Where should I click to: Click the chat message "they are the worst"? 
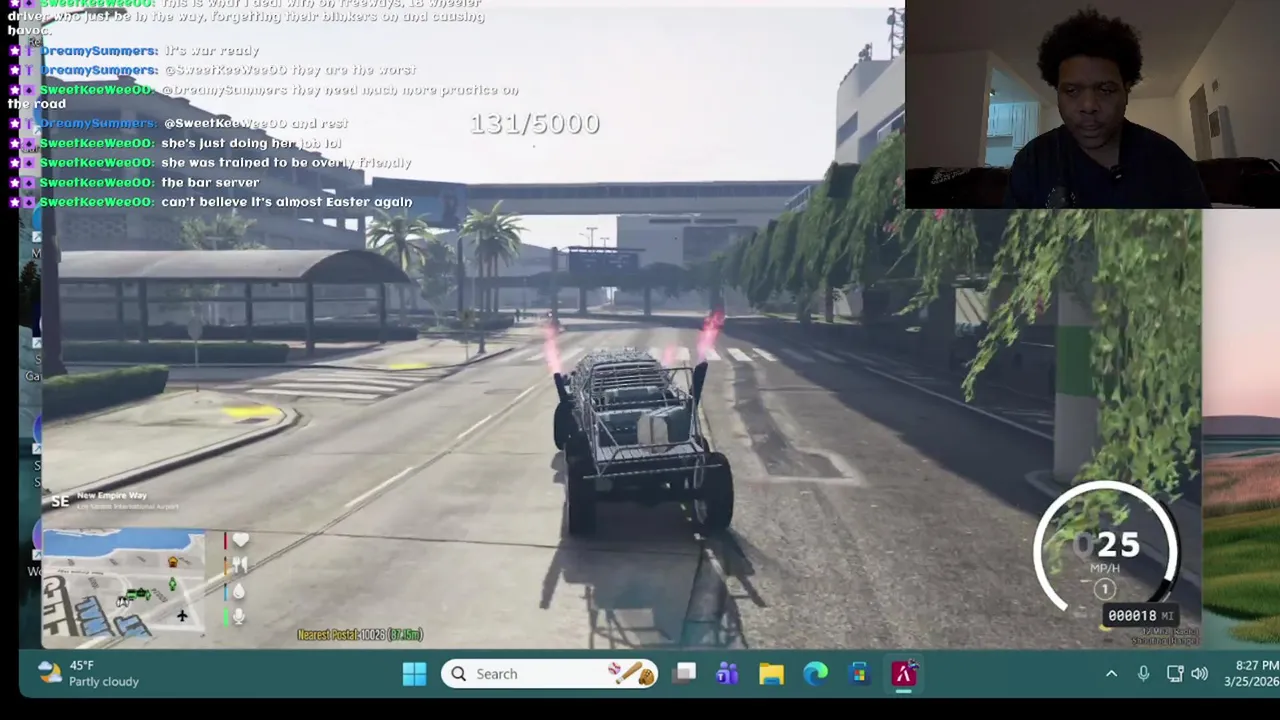click(x=353, y=70)
